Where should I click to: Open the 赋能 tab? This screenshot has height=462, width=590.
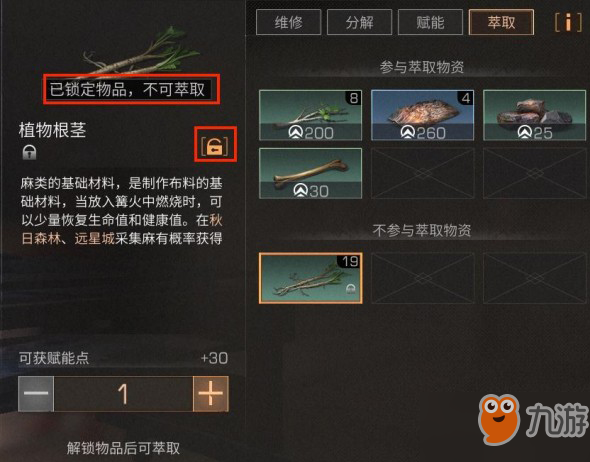click(430, 22)
